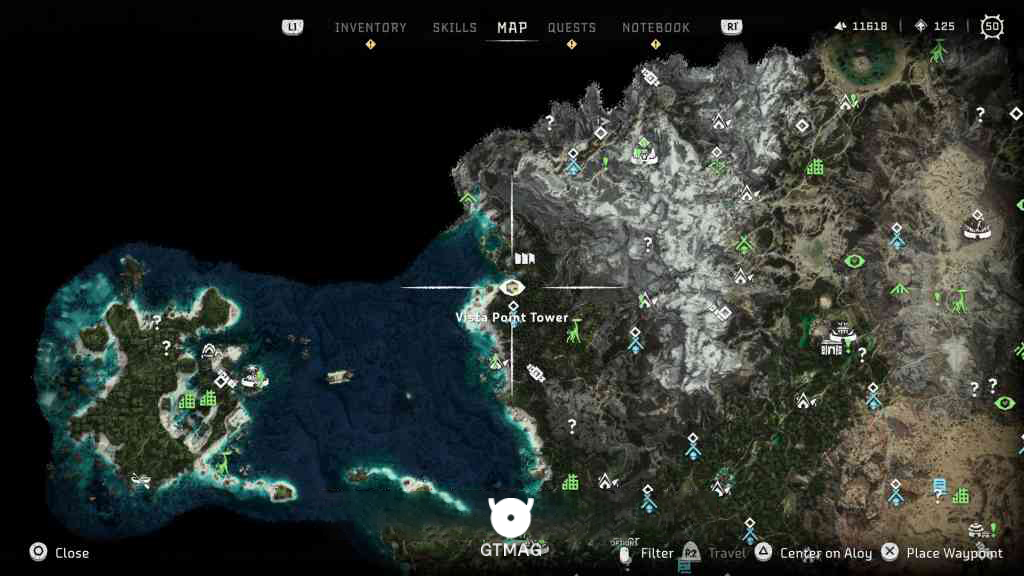Image resolution: width=1024 pixels, height=576 pixels.
Task: Click the L1 previous-tab button icon
Action: click(x=292, y=27)
